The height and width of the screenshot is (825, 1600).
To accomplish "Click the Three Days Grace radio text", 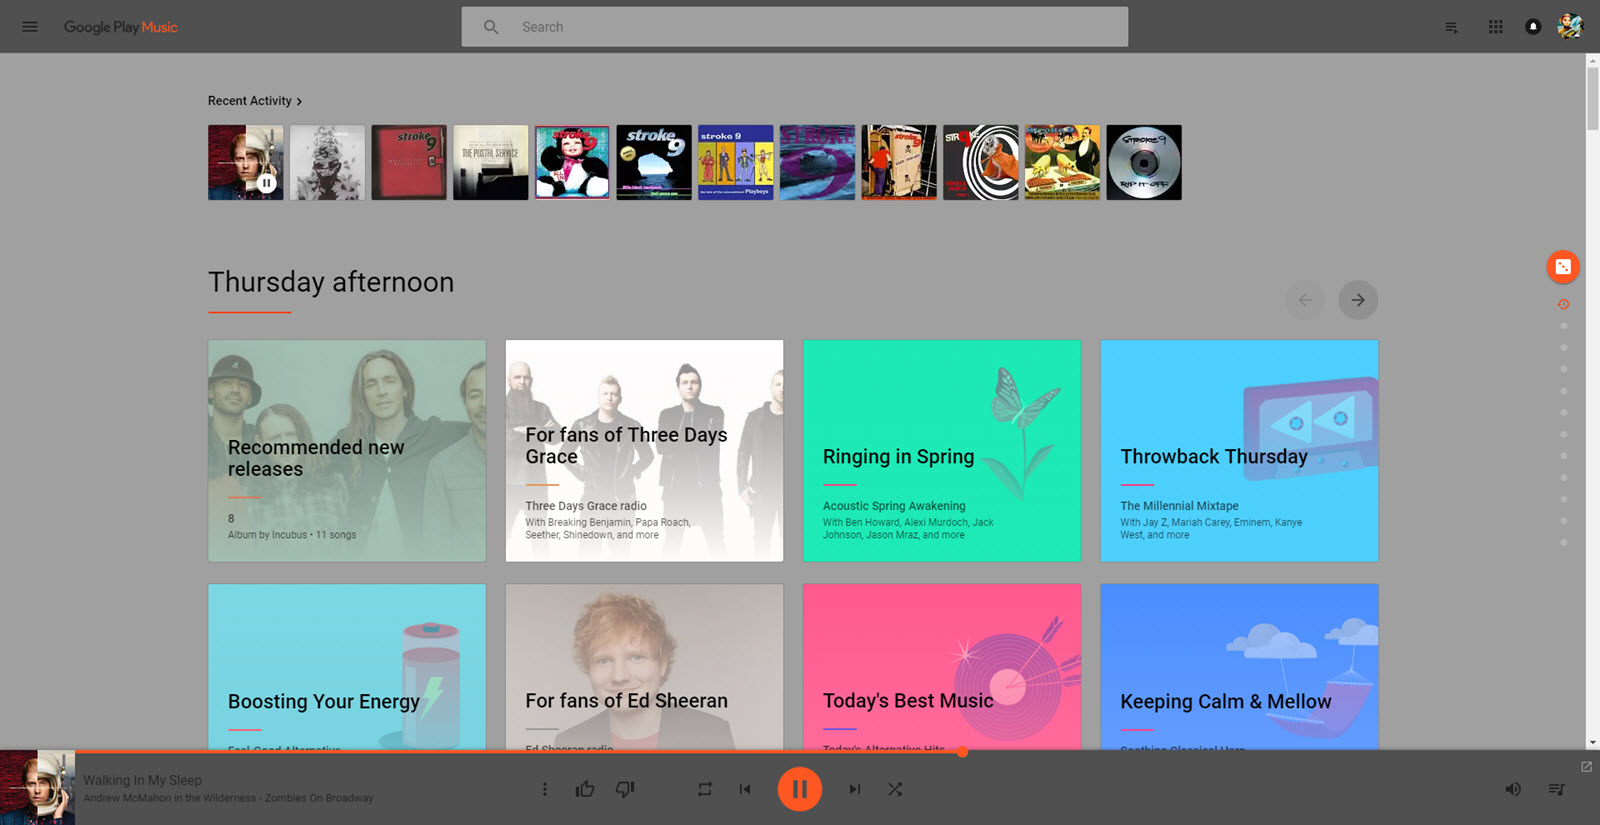I will click(586, 506).
